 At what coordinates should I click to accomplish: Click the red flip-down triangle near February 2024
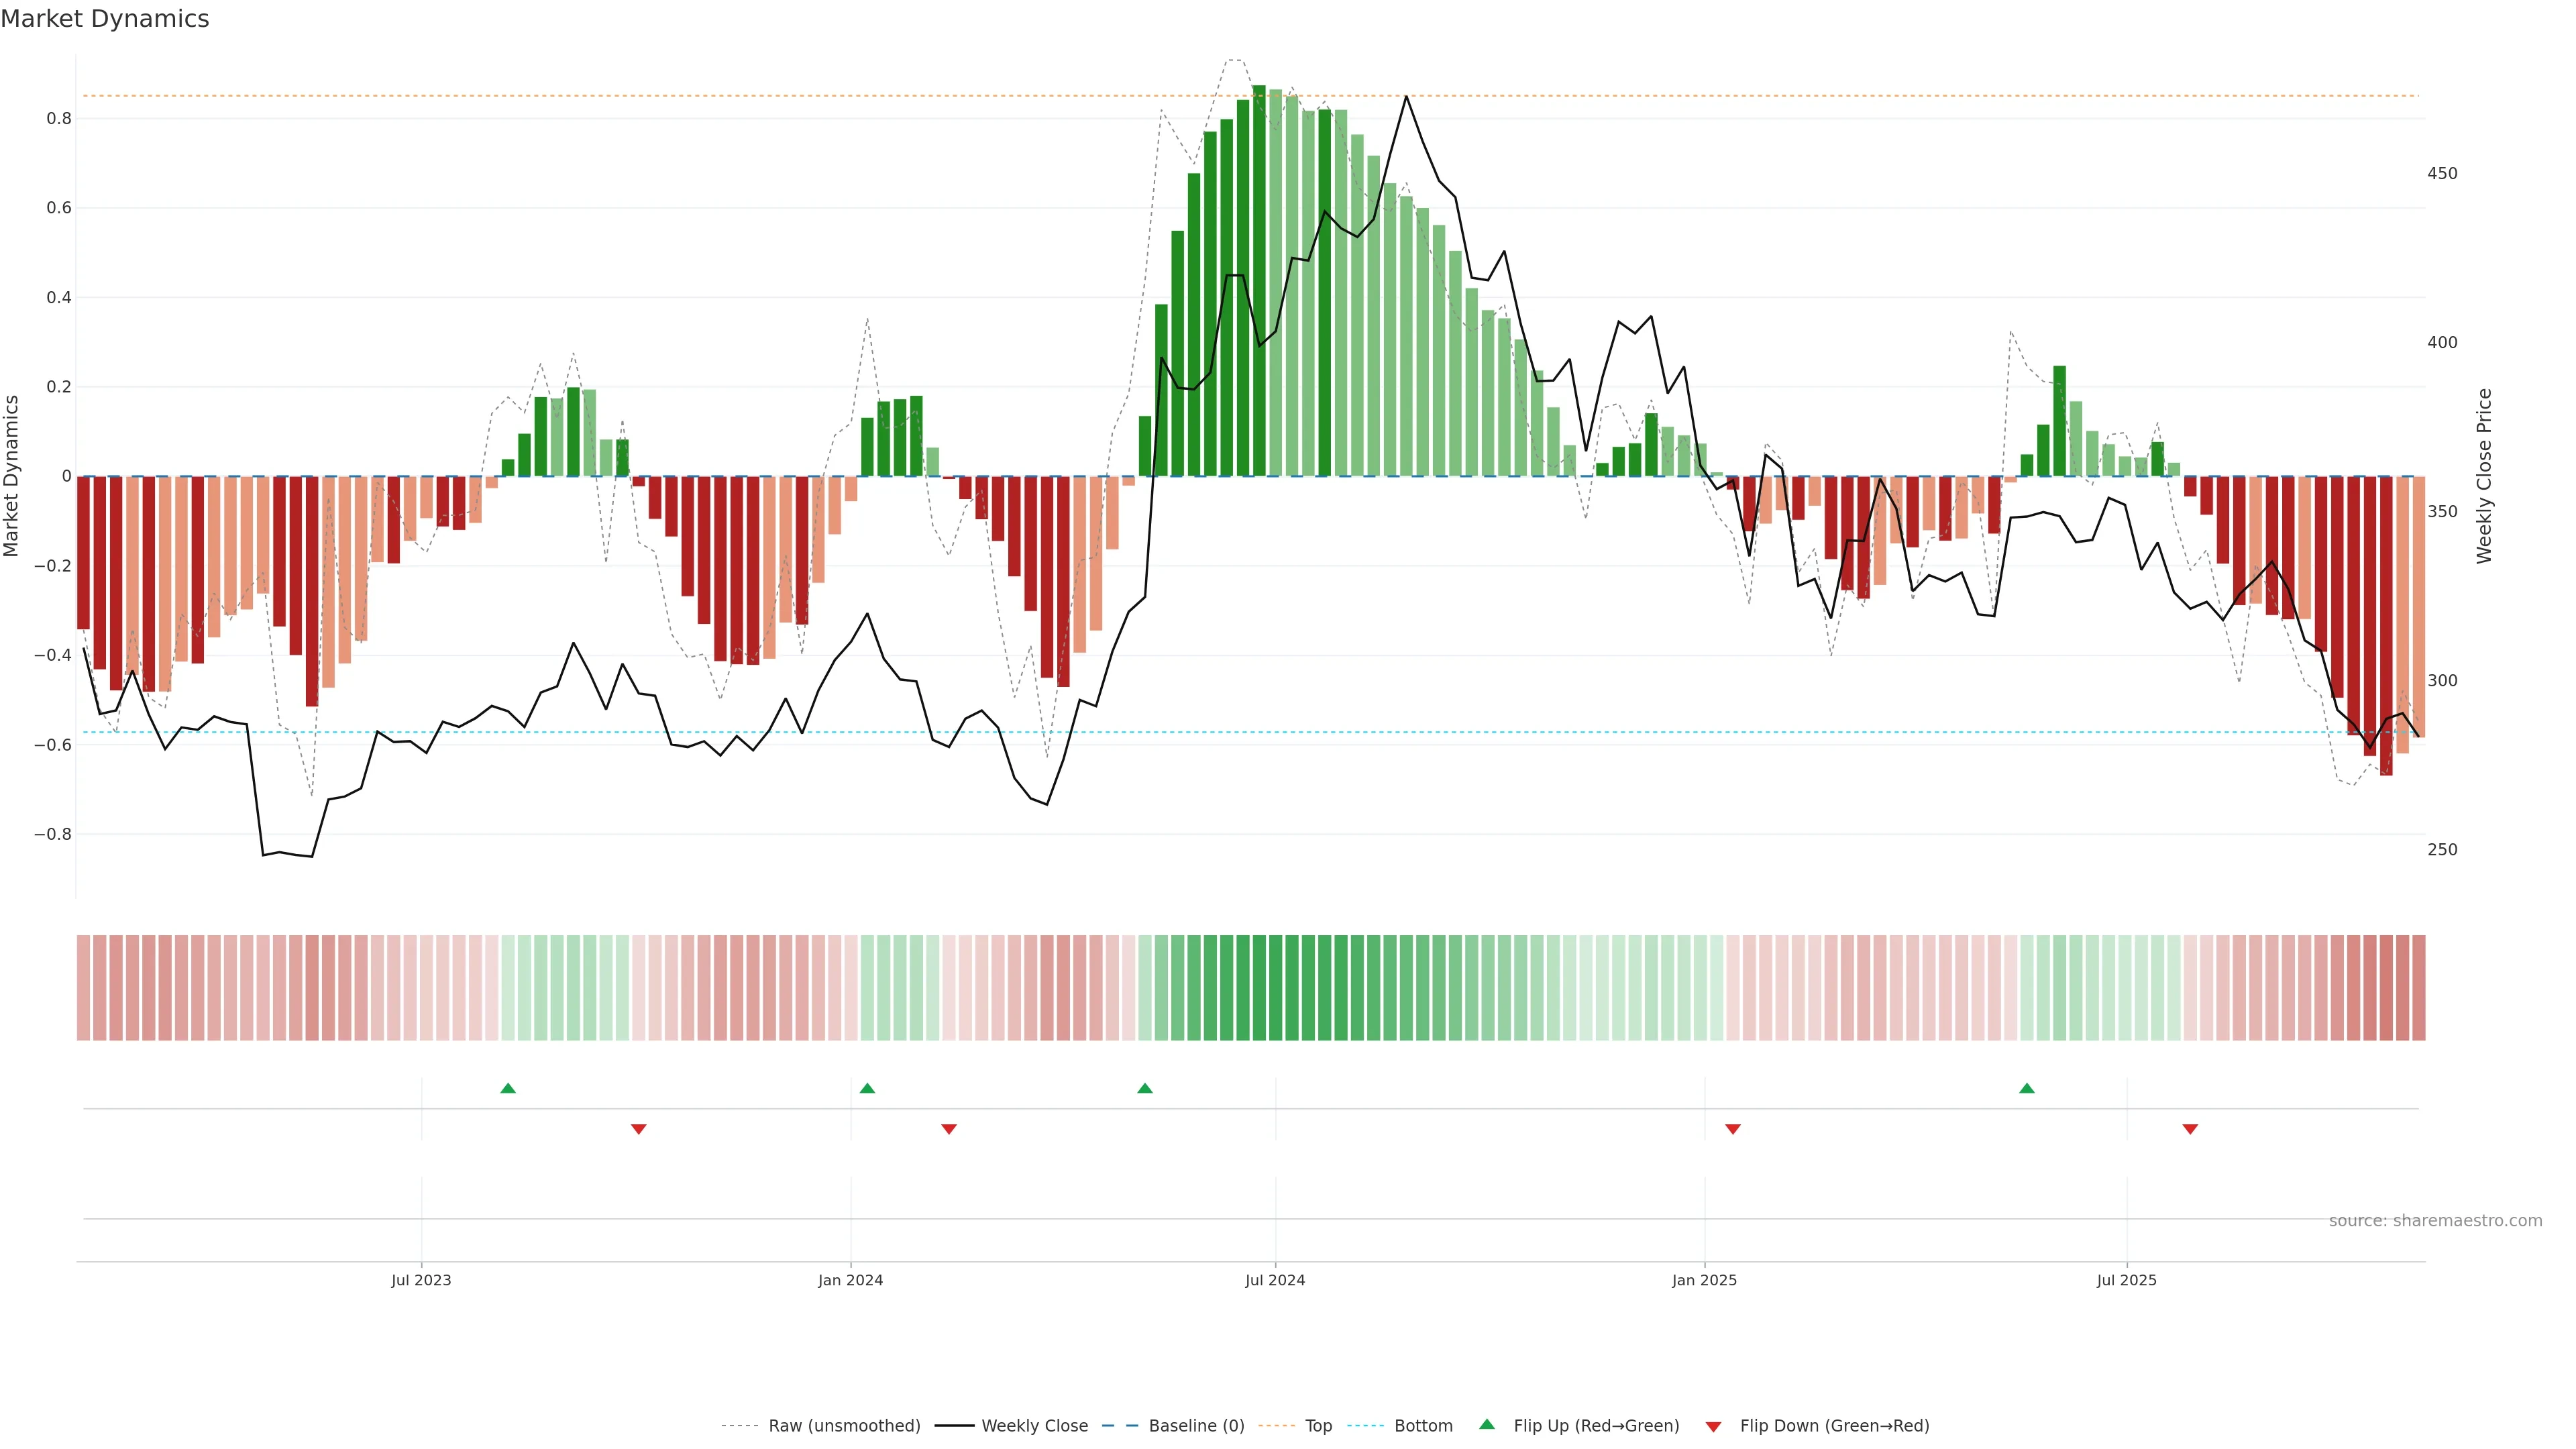coord(949,1129)
